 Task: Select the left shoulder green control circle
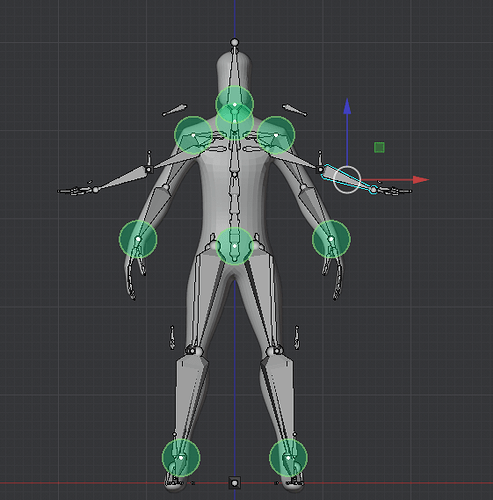click(x=194, y=135)
